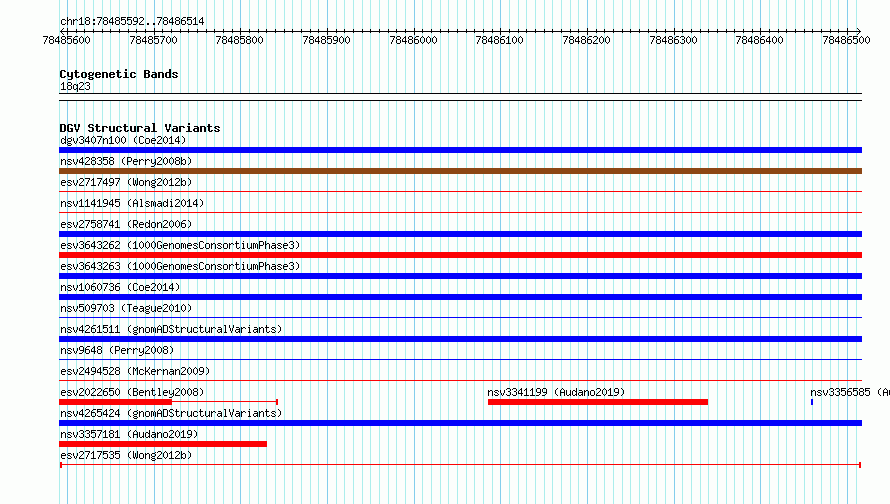Screen dimensions: 890x504
Task: Click ruler position 78486500
Action: [x=846, y=40]
